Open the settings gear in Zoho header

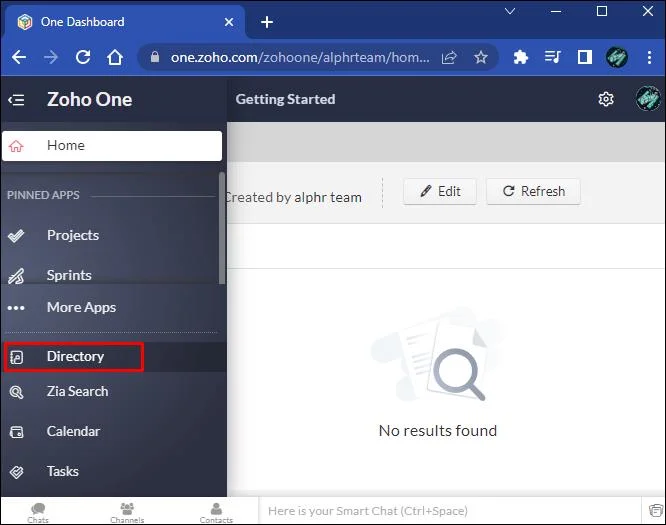pyautogui.click(x=606, y=99)
